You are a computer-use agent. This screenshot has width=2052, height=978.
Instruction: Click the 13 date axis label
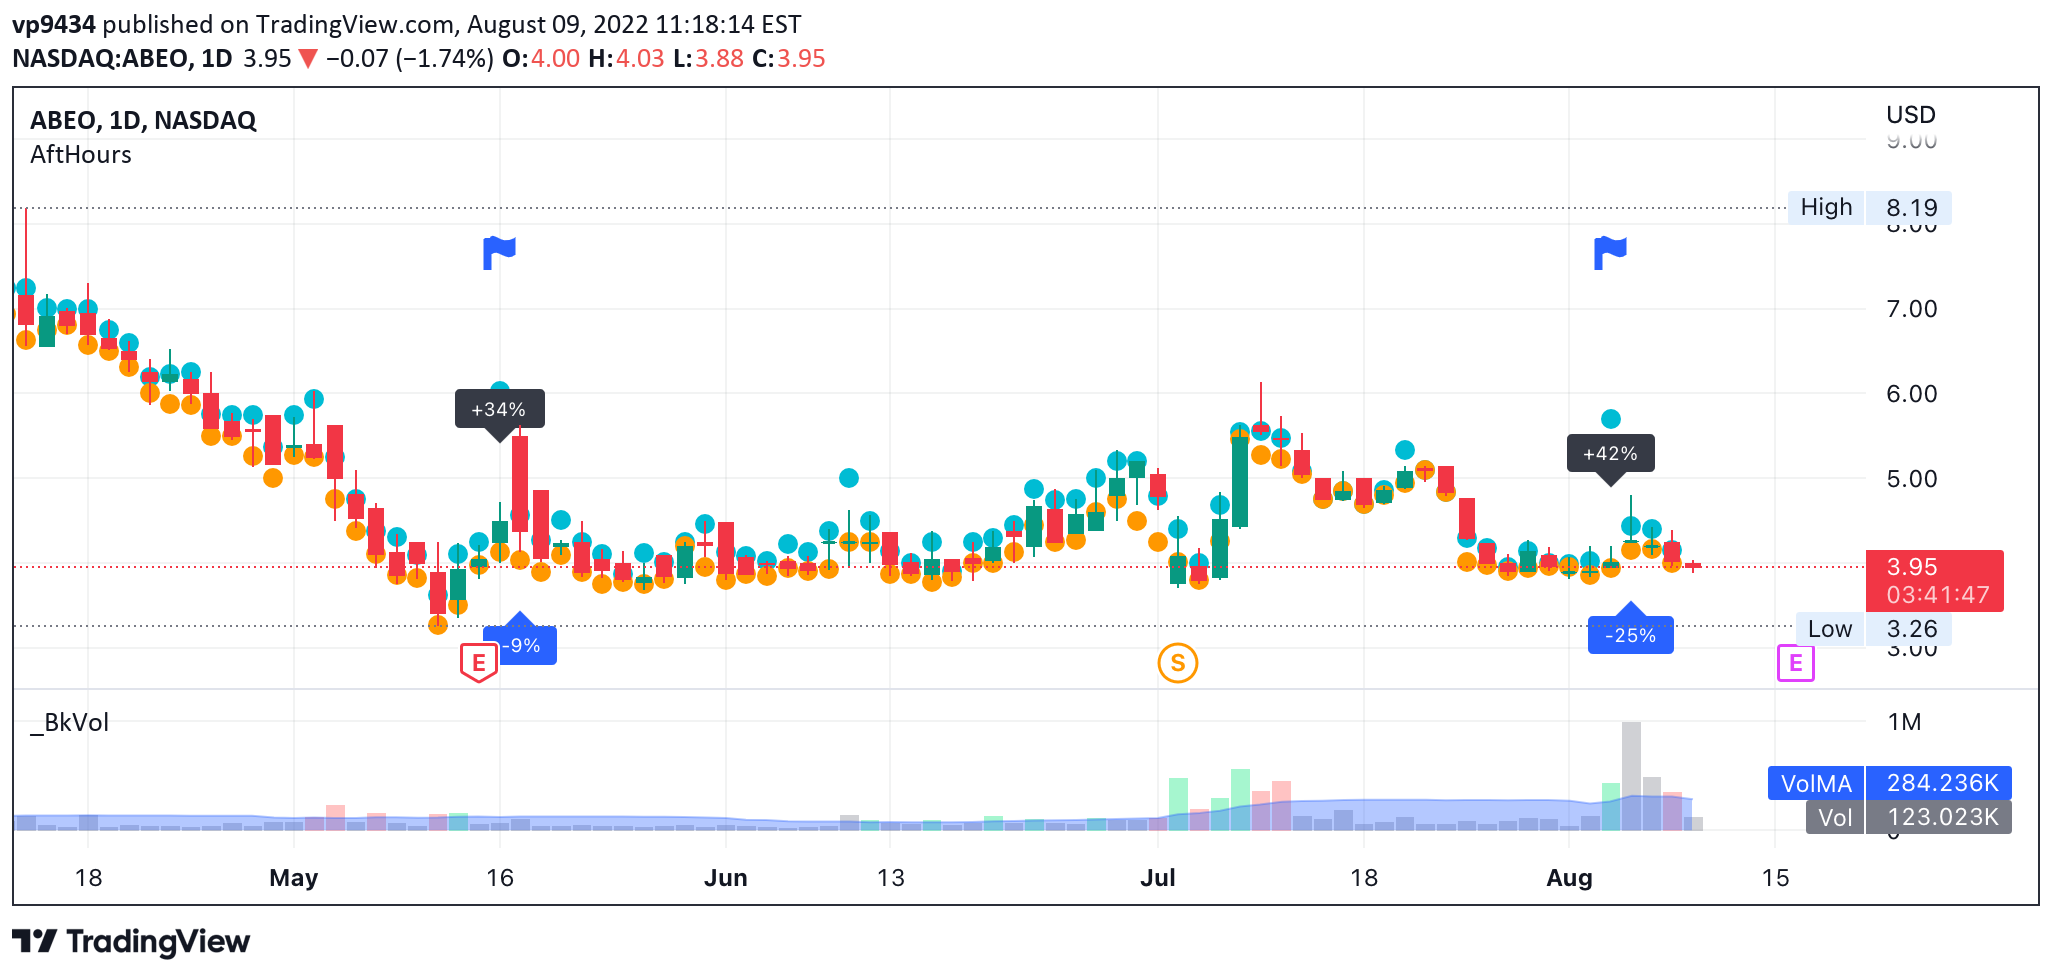(x=890, y=878)
